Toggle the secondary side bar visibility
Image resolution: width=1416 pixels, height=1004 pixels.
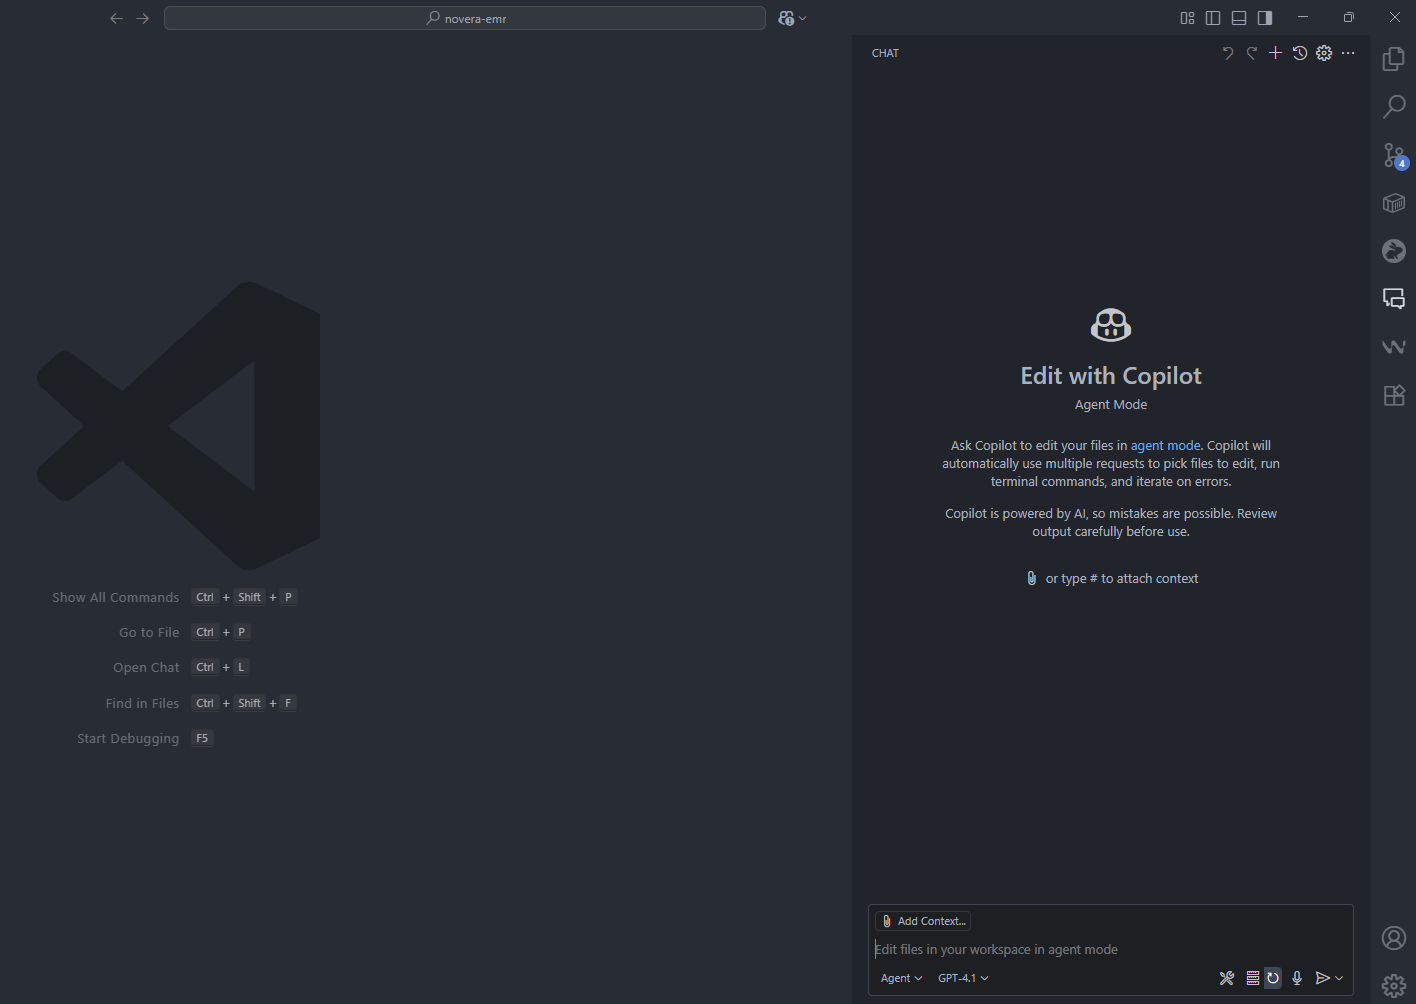pyautogui.click(x=1265, y=18)
